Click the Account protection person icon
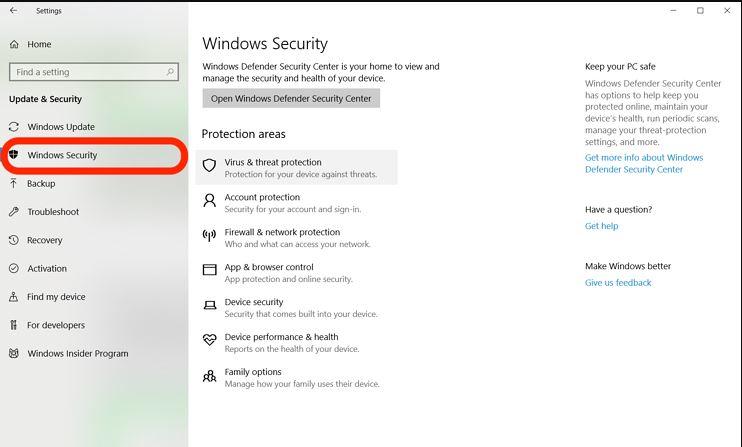The width and height of the screenshot is (742, 447). pyautogui.click(x=209, y=200)
